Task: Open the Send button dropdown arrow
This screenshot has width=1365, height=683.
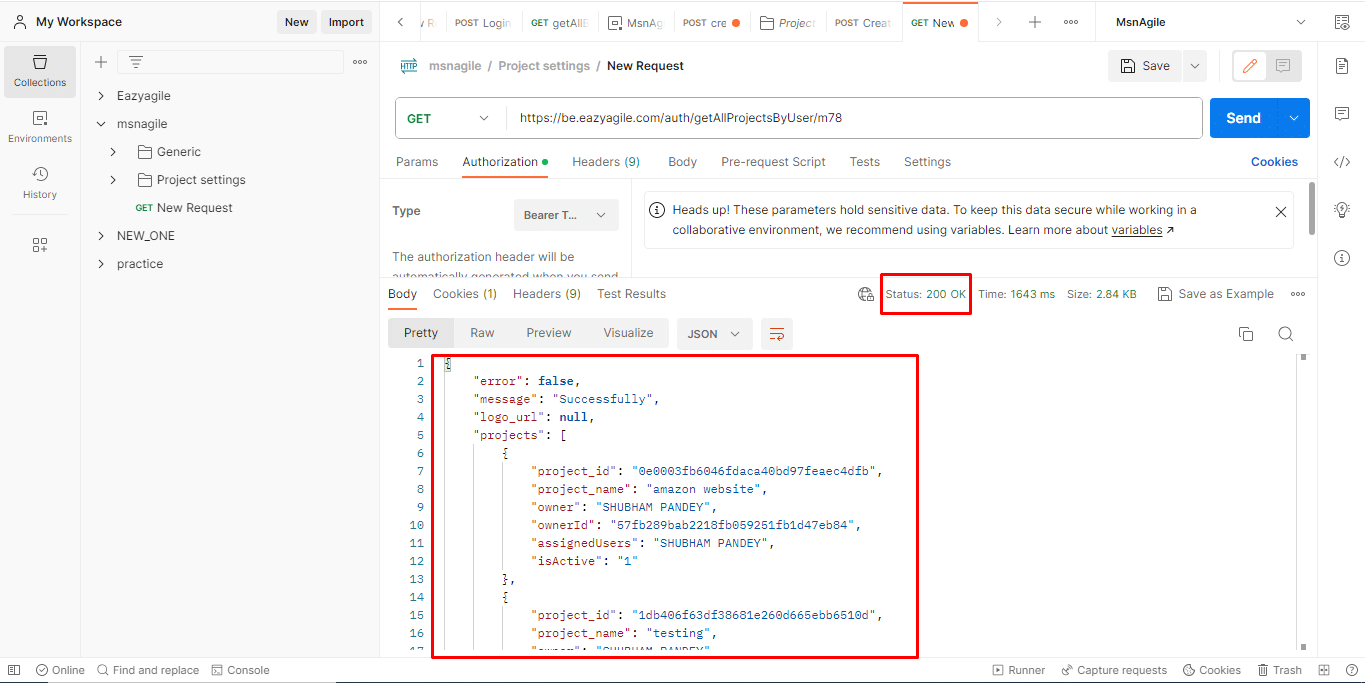Action: (x=1294, y=118)
